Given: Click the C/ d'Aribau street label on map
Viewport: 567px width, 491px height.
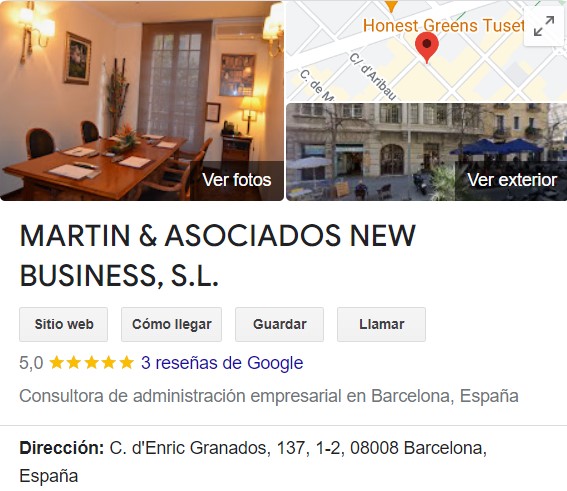Looking at the screenshot, I should coord(373,77).
